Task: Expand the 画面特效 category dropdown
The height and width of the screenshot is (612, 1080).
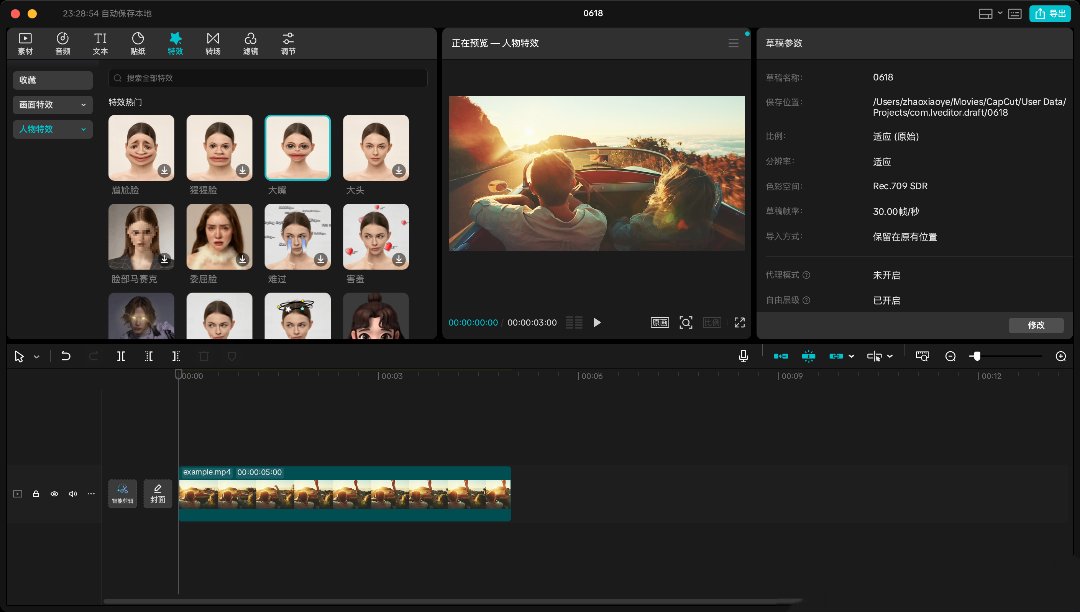Action: pos(83,104)
